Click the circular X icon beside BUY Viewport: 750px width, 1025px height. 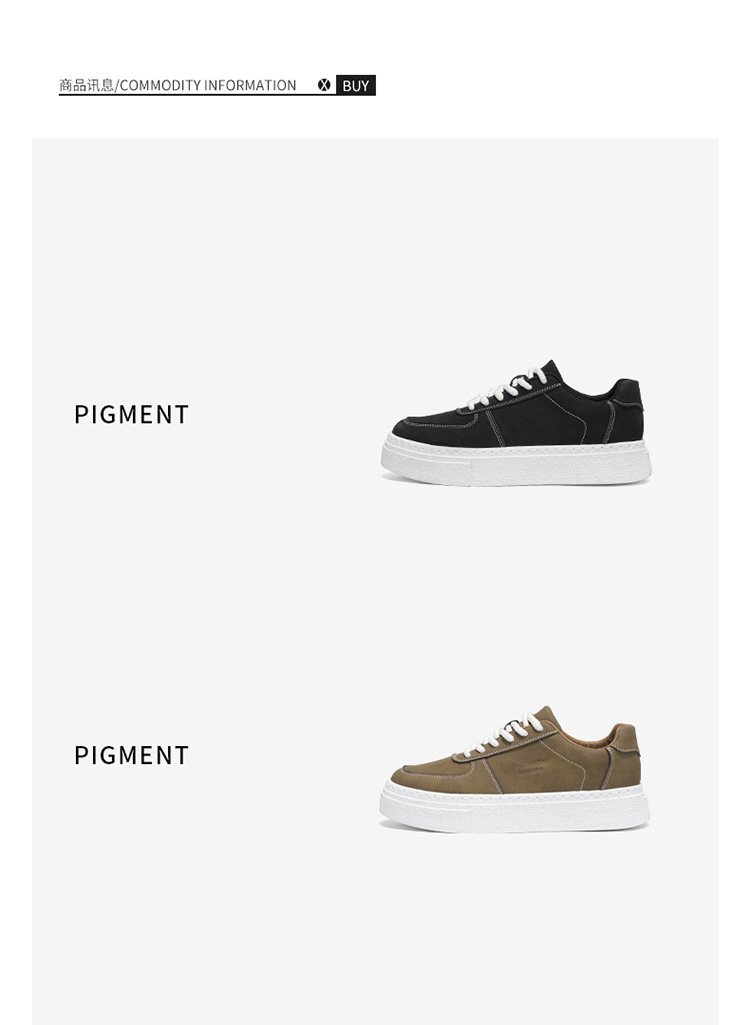pyautogui.click(x=324, y=85)
